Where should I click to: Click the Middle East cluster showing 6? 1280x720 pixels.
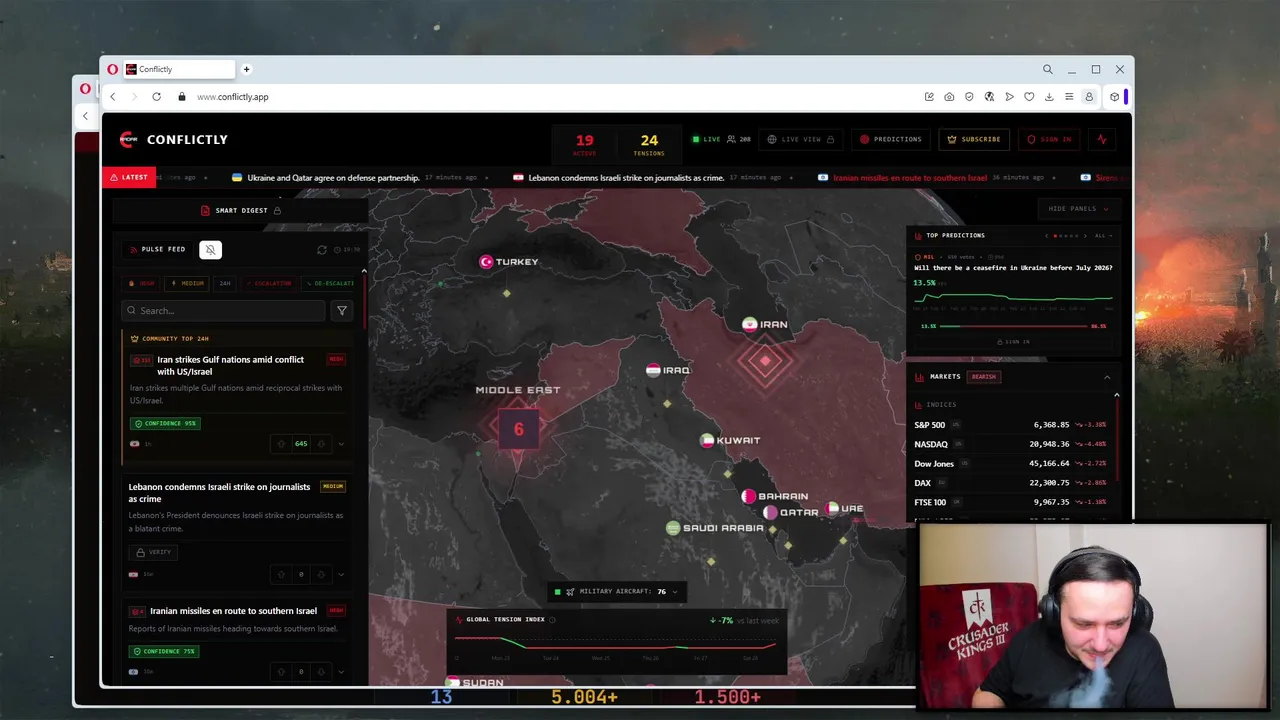pyautogui.click(x=518, y=429)
